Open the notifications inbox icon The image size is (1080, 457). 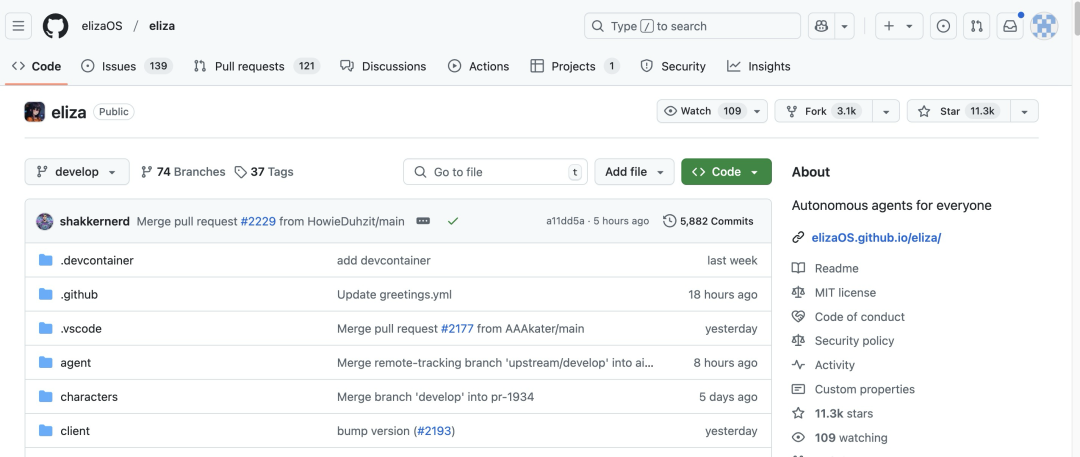(1010, 26)
